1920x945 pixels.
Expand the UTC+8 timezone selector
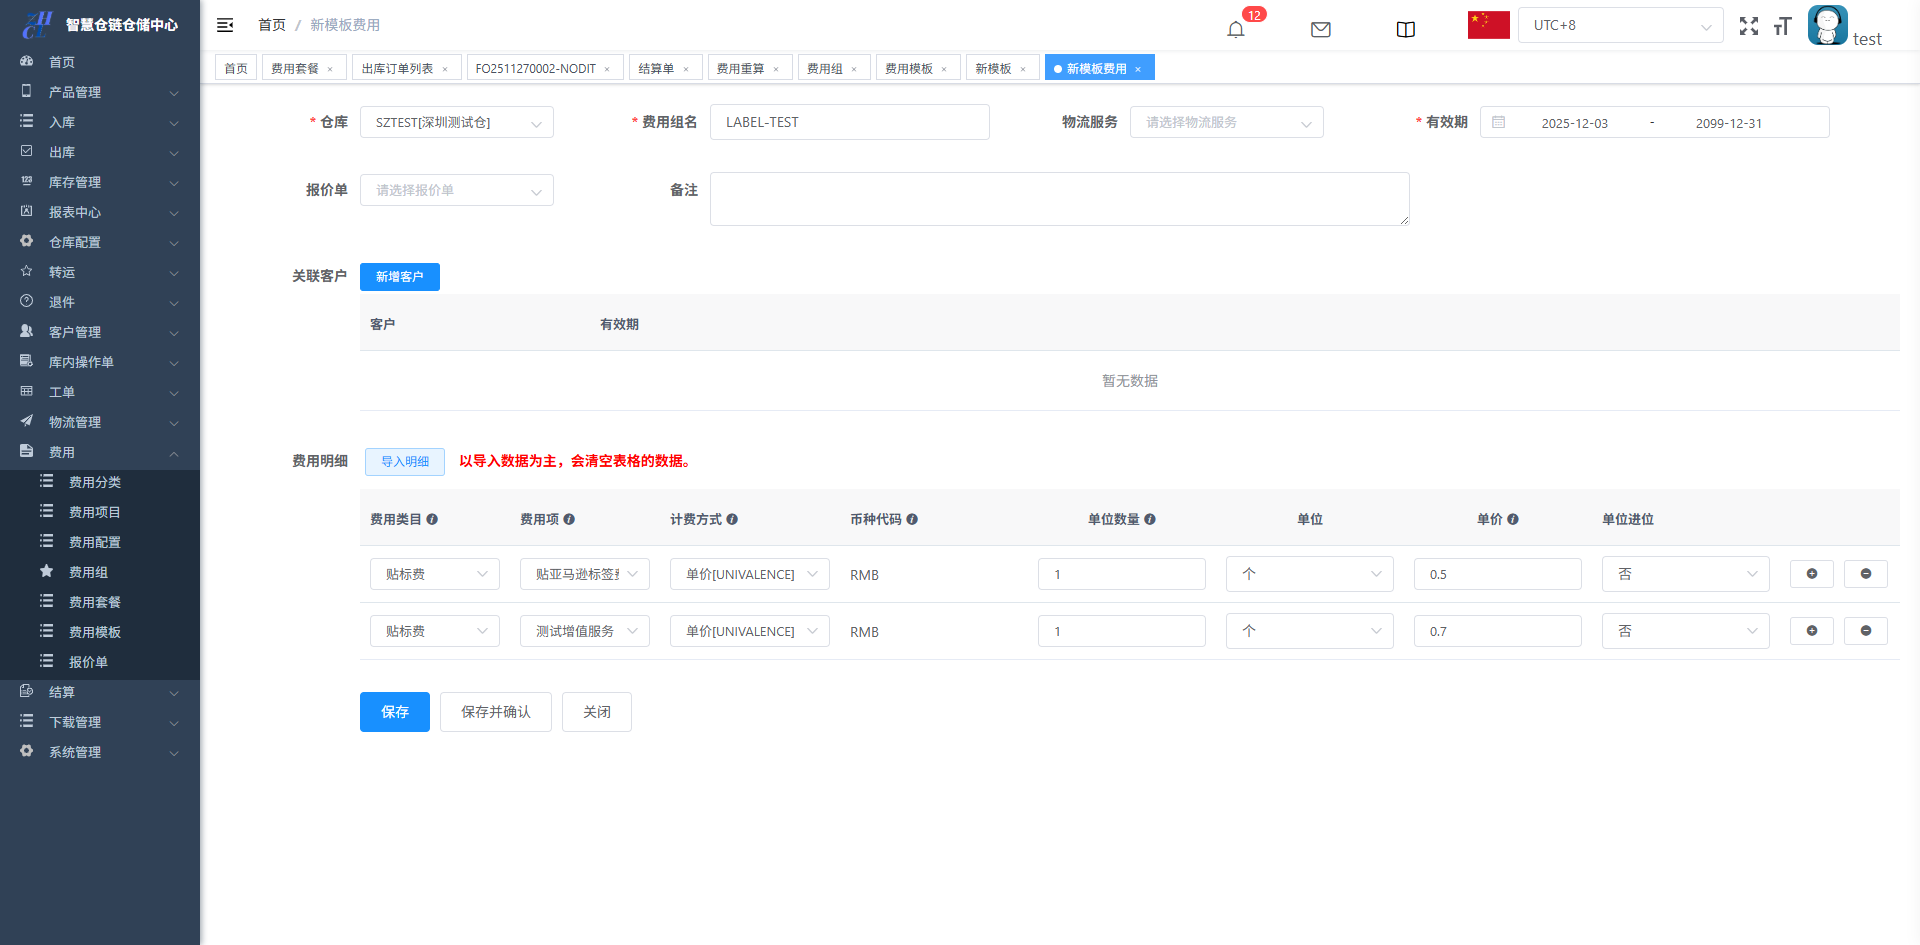pyautogui.click(x=1620, y=26)
